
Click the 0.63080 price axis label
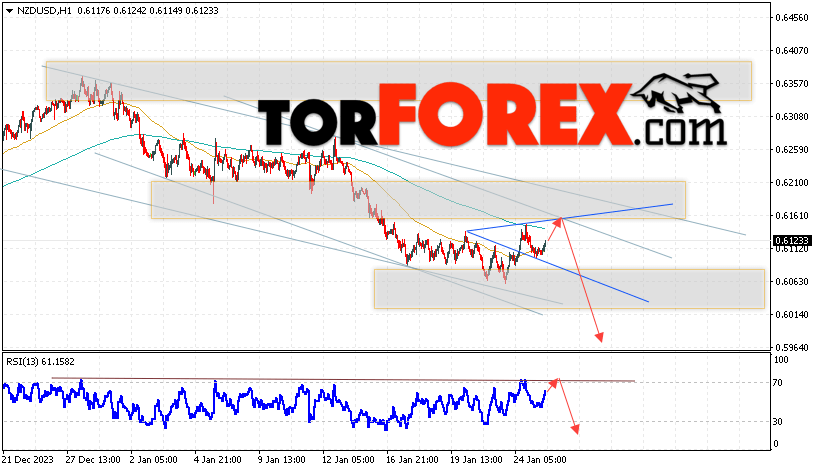click(792, 117)
